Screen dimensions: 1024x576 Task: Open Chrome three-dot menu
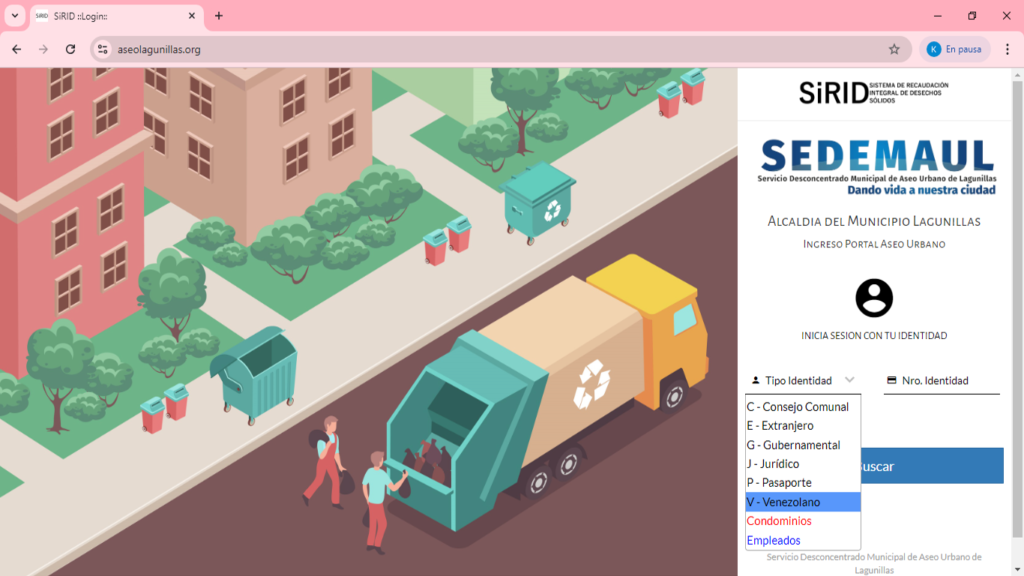point(1006,49)
